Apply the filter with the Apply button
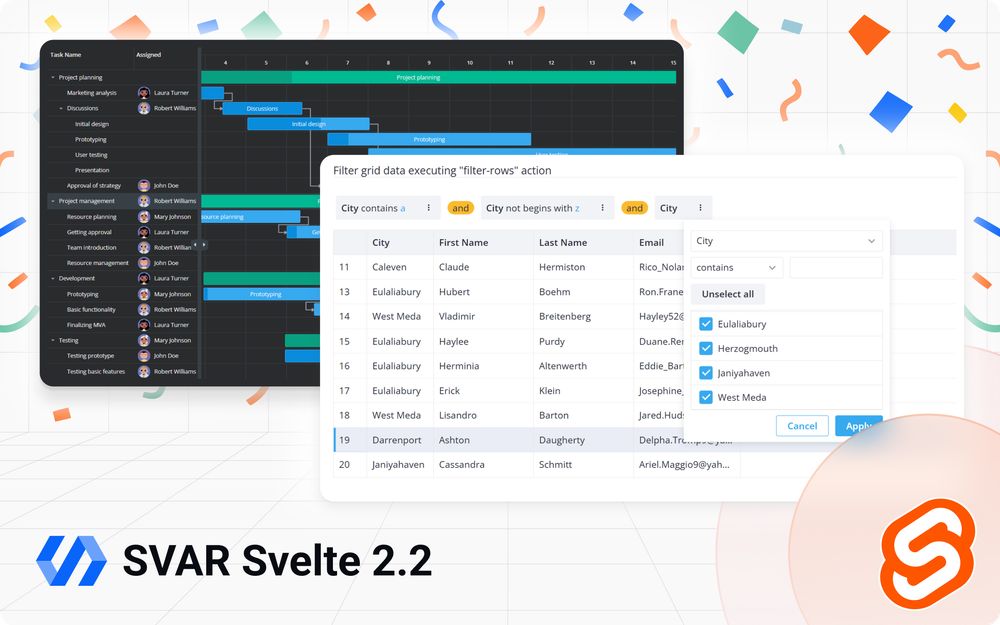The height and width of the screenshot is (625, 1000). pyautogui.click(x=858, y=426)
